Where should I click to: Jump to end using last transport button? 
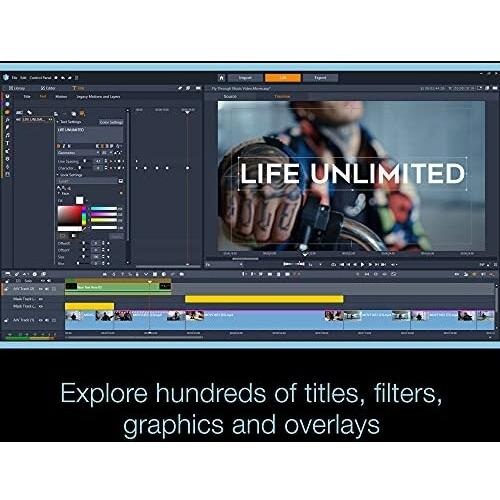pyautogui.click(x=384, y=264)
